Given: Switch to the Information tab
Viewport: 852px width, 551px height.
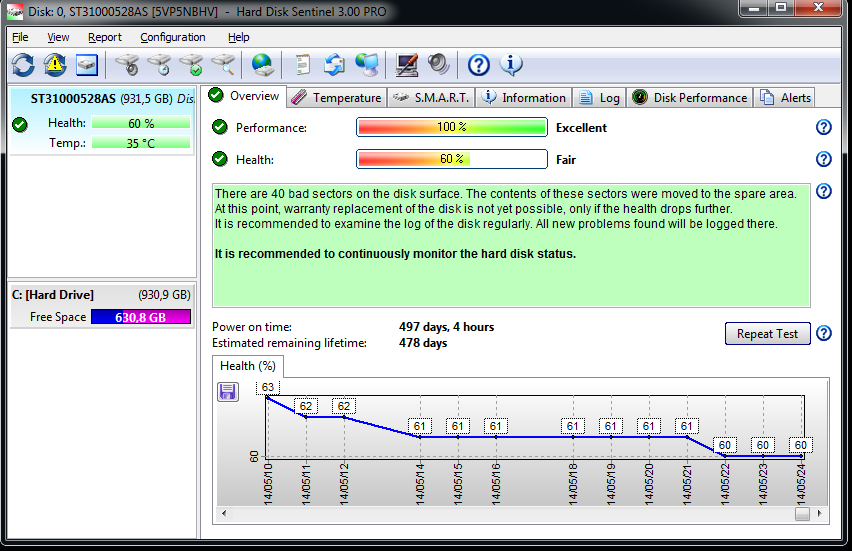Looking at the screenshot, I should coord(524,98).
